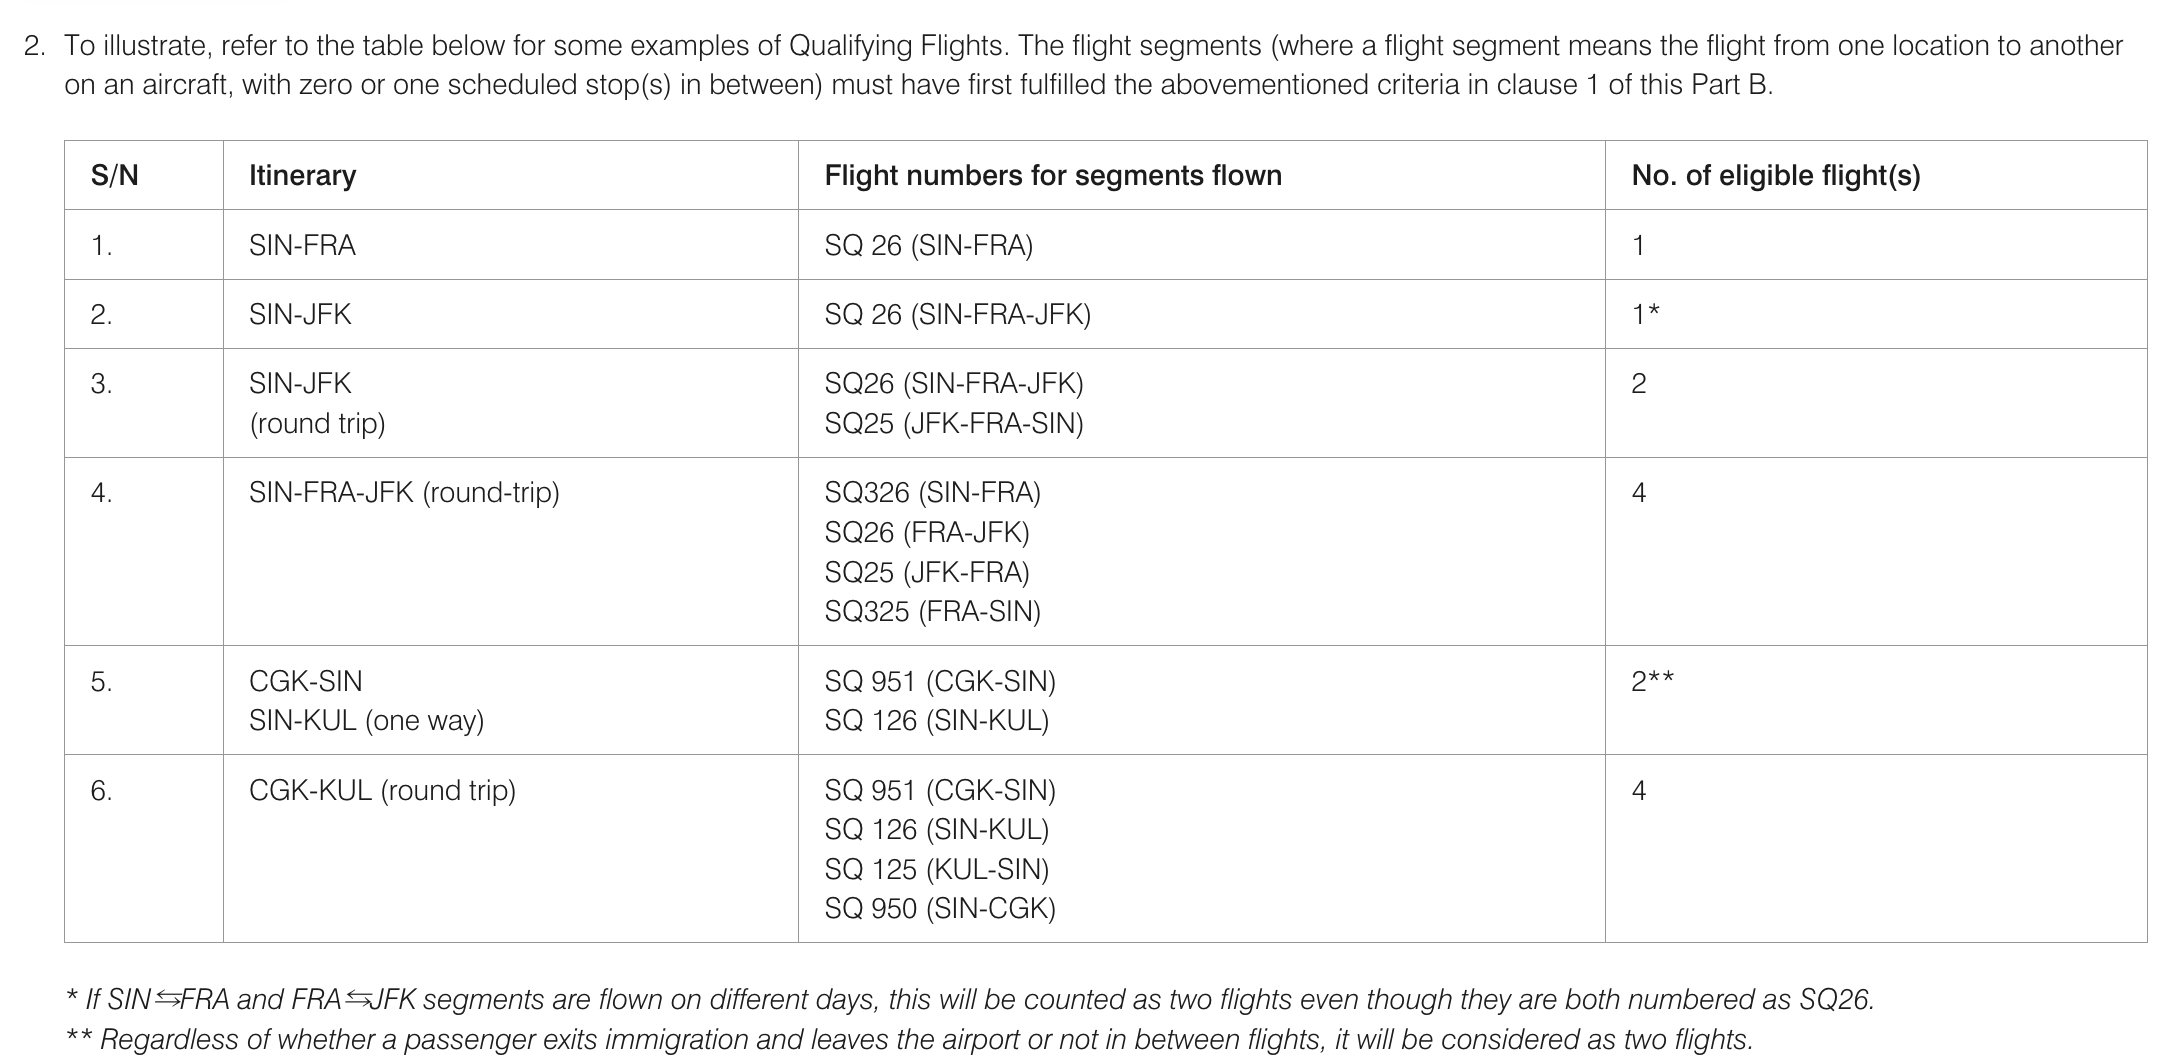Viewport: 2164px width, 1062px height.
Task: Click the SQ326 (SIN-FRA) flight entry
Action: 932,493
